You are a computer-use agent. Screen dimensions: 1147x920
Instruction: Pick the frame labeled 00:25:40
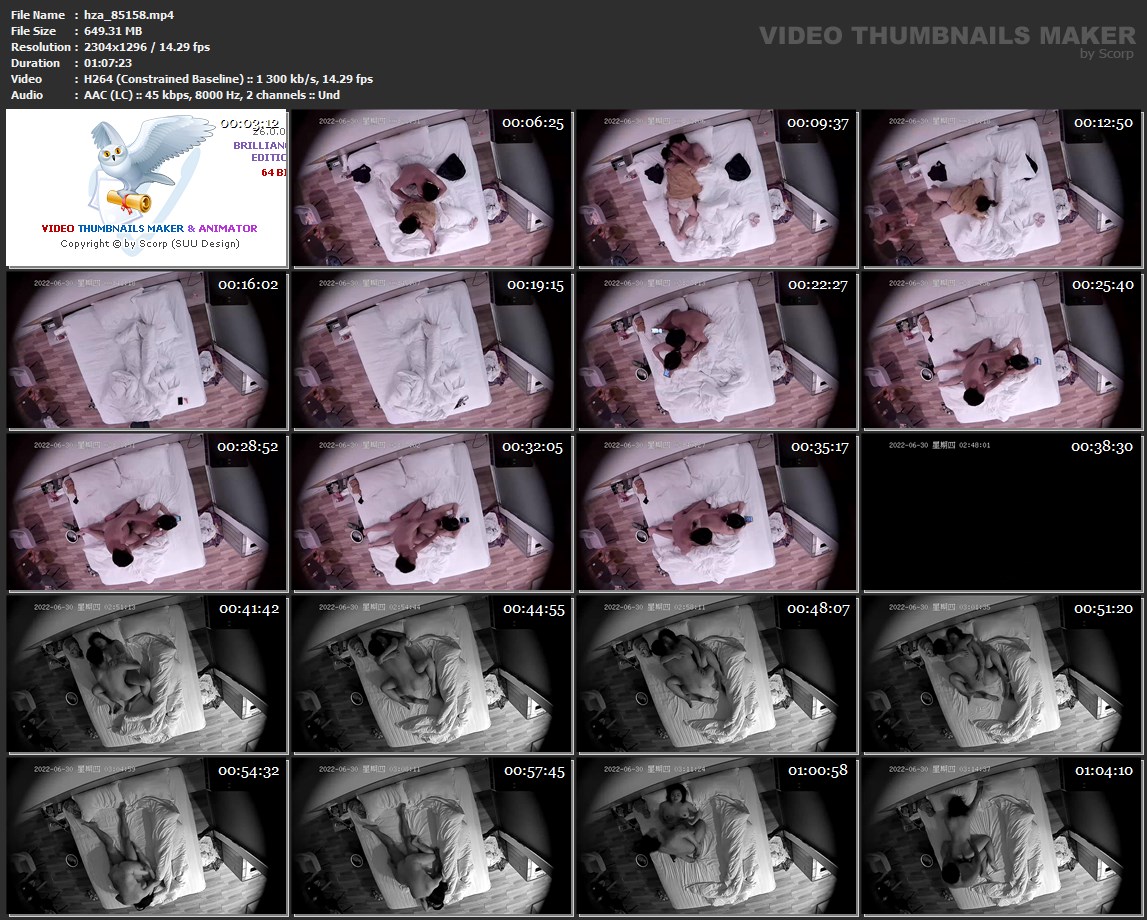pos(1002,350)
